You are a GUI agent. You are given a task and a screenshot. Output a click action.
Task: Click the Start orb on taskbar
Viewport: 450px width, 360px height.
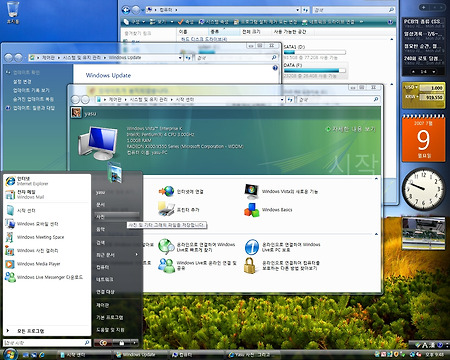(10, 354)
